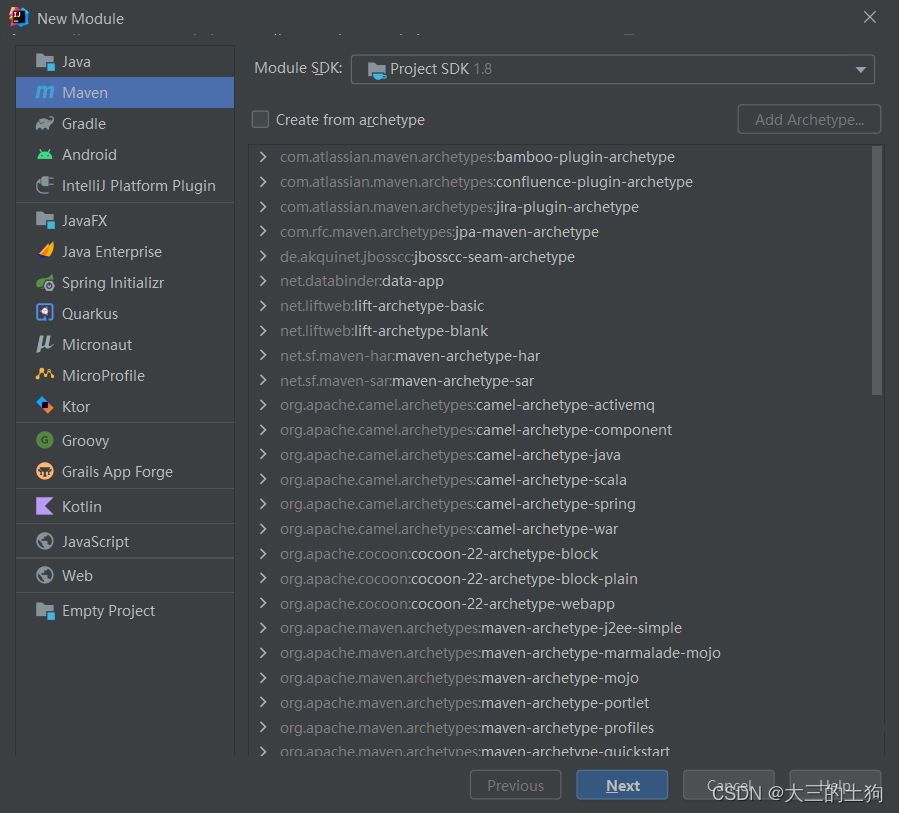The height and width of the screenshot is (813, 899).
Task: Expand camel-archetype-activemq entry
Action: (263, 405)
